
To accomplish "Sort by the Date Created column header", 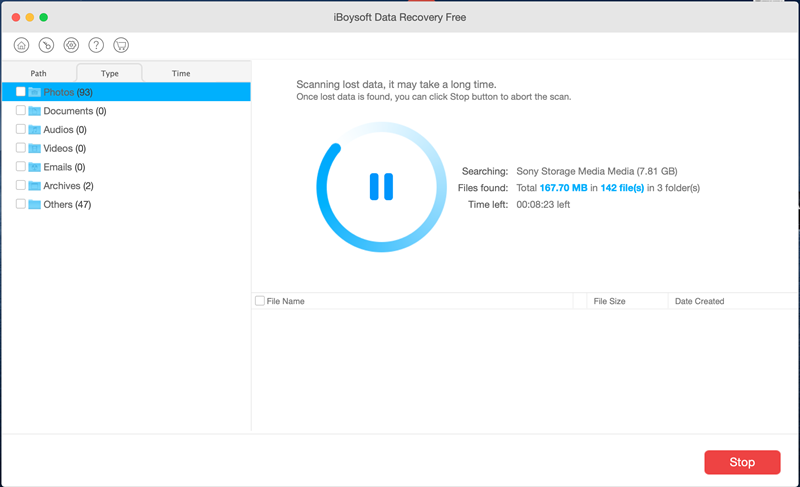I will coord(734,301).
